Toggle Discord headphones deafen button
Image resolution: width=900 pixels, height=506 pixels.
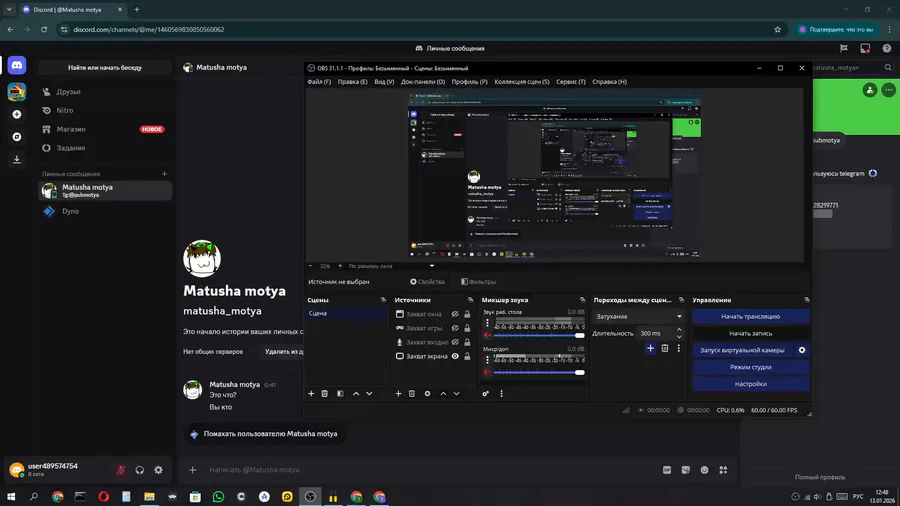tap(139, 470)
